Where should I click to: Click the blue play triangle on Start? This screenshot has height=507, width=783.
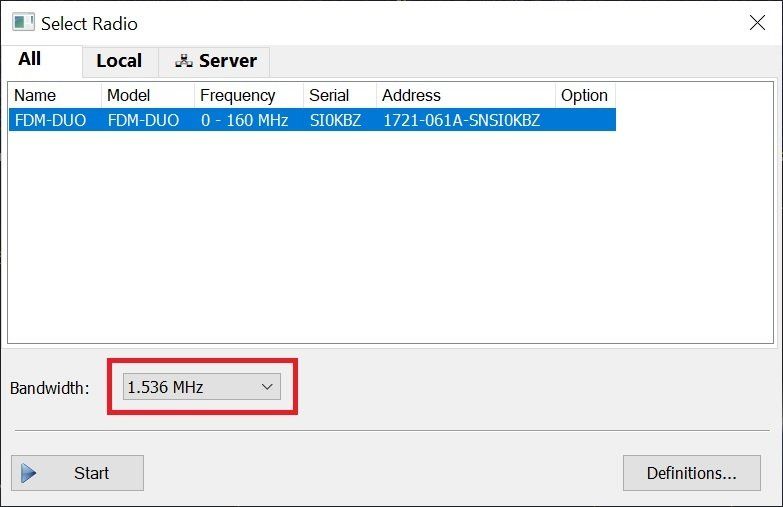pos(28,473)
